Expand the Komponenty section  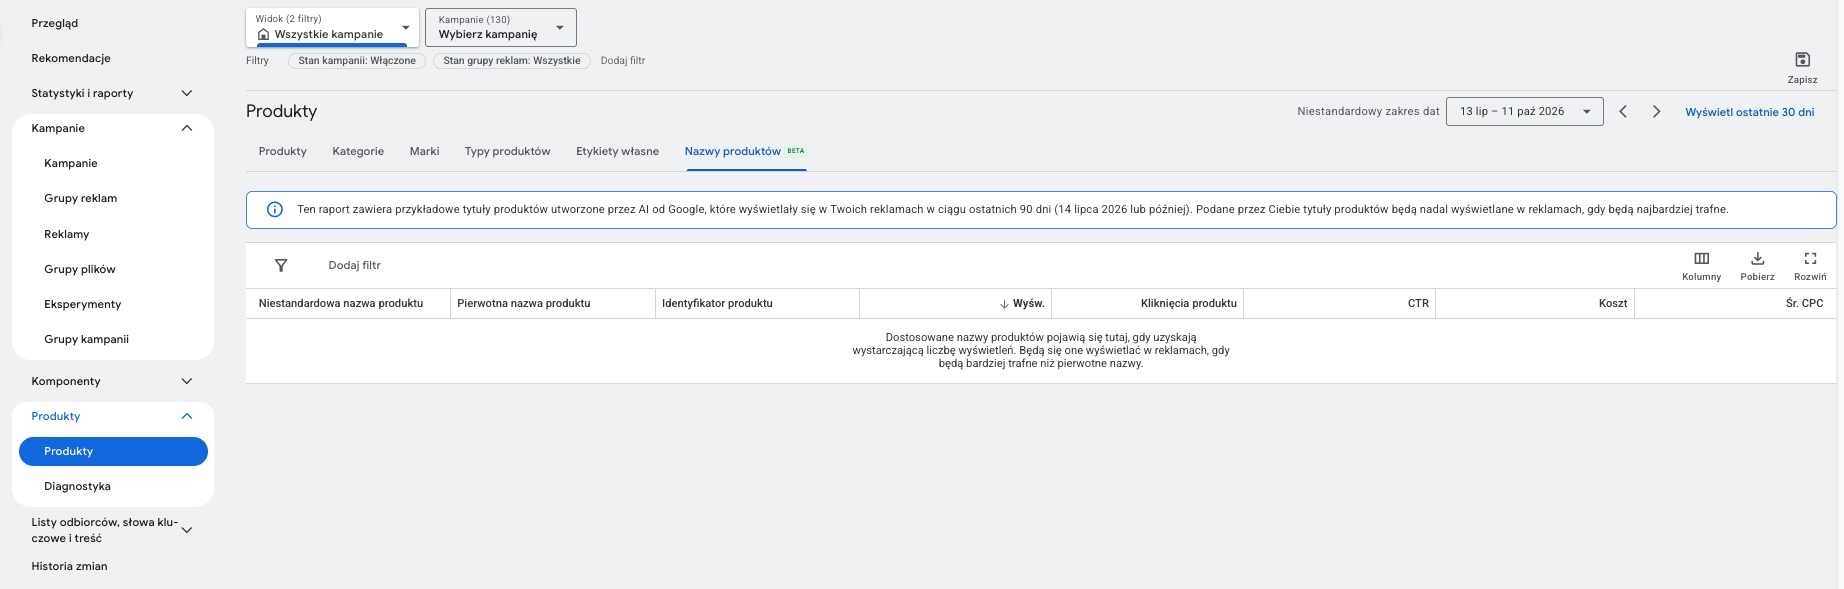[x=186, y=381]
